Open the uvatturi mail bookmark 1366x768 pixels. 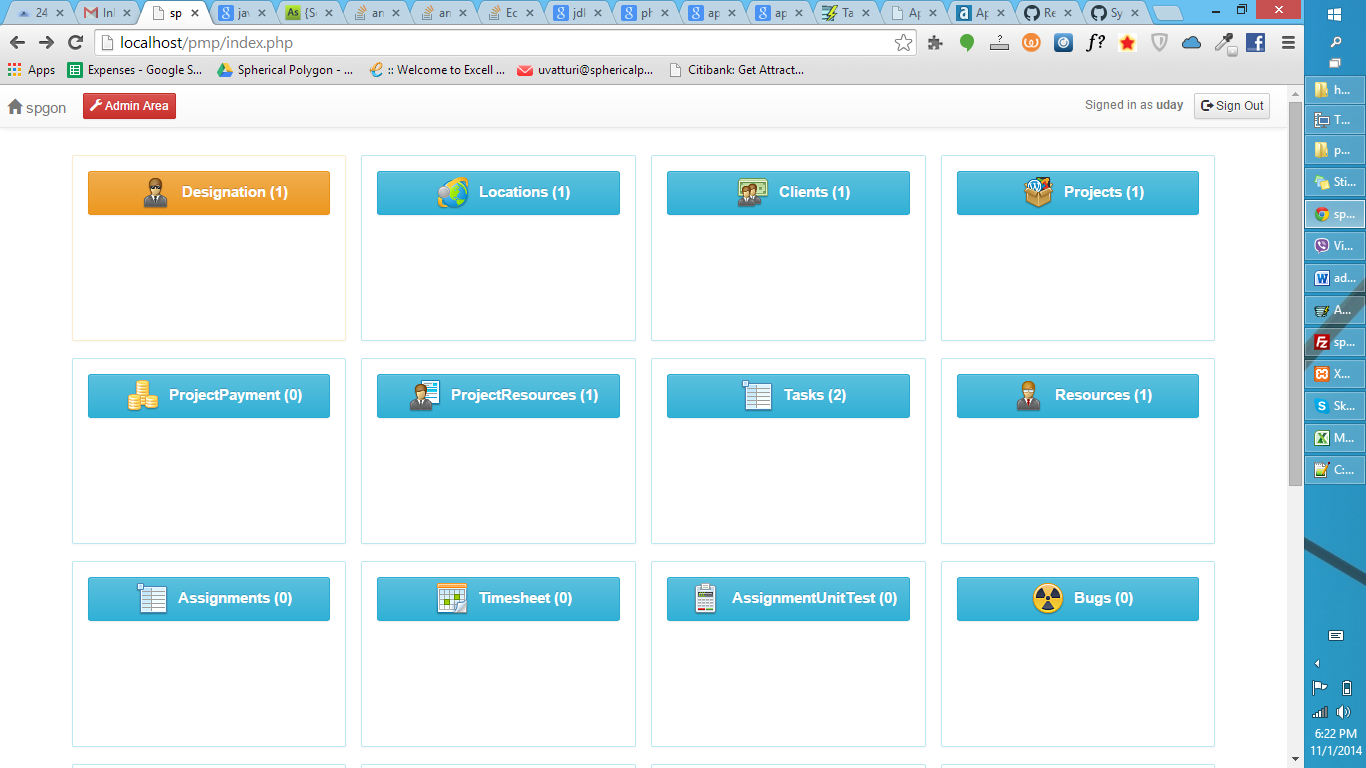[587, 70]
